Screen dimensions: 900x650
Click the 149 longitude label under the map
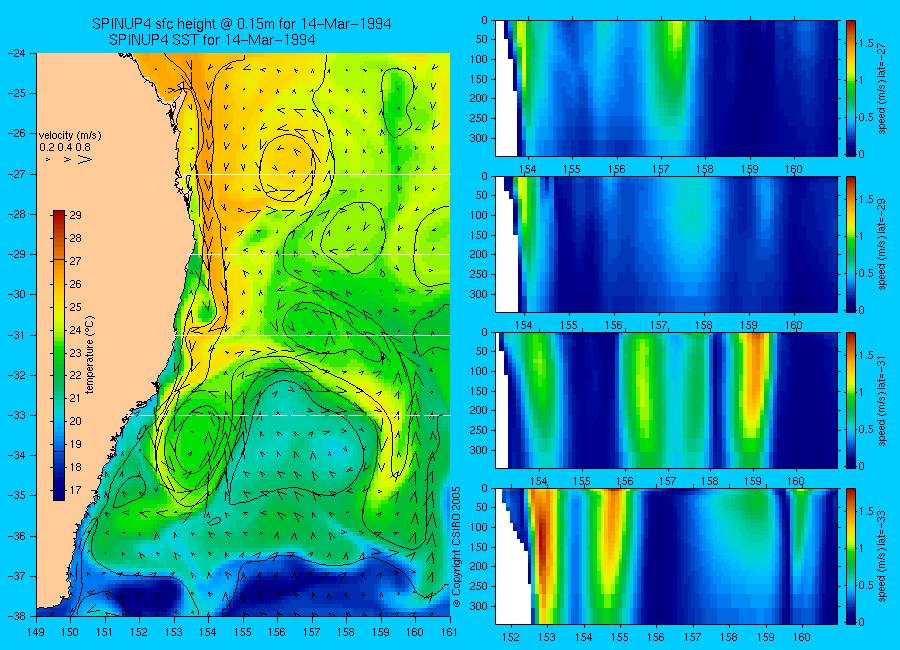pos(36,632)
